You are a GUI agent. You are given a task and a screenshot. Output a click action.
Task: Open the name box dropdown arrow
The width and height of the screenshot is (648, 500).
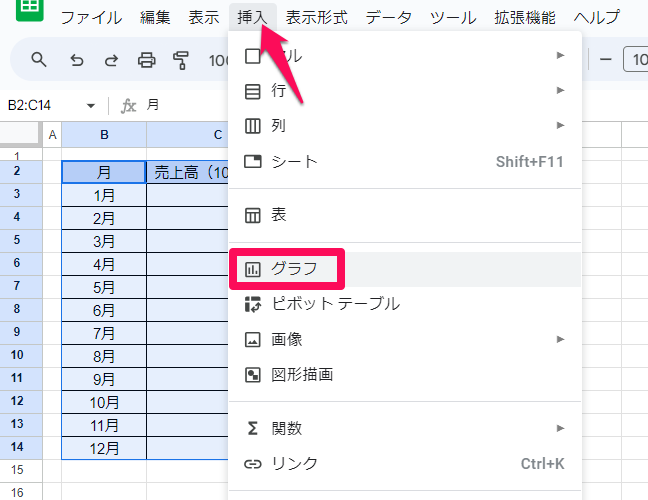[x=91, y=106]
